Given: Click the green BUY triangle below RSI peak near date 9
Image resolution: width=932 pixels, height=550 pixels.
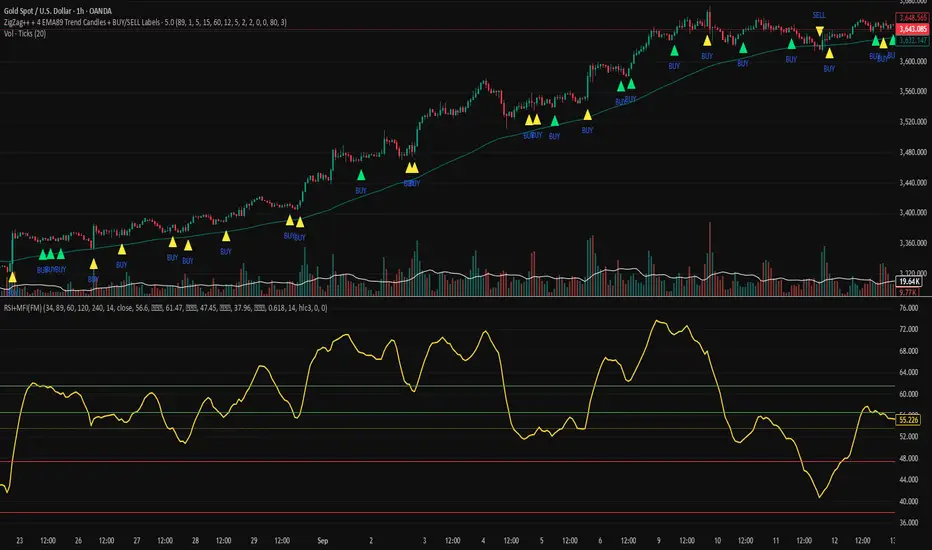Looking at the screenshot, I should click(674, 51).
